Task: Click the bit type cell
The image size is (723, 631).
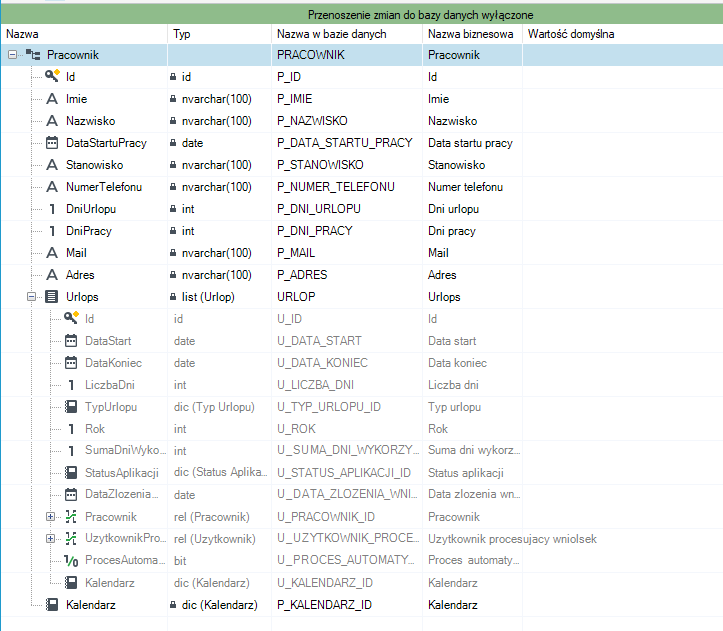Action: tap(219, 561)
